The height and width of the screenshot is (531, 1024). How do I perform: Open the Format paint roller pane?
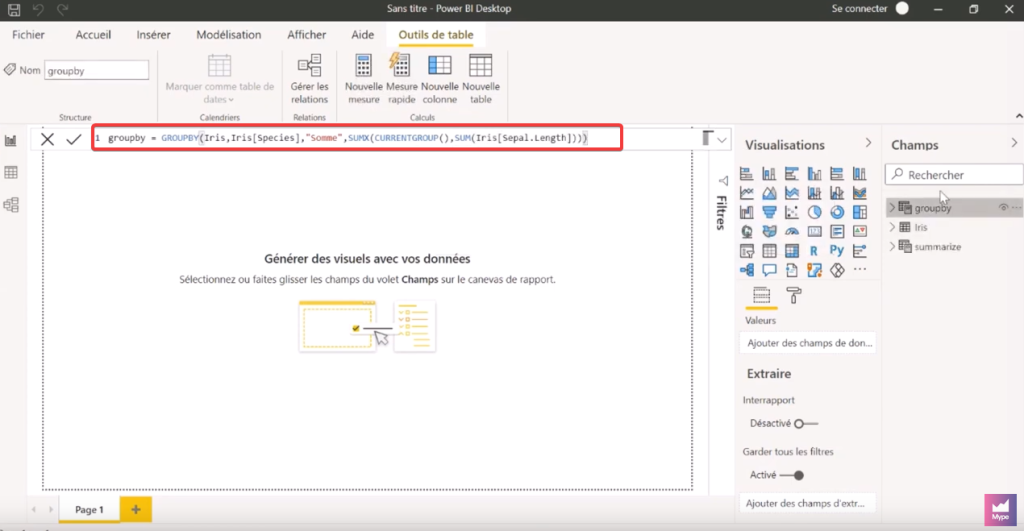[793, 296]
